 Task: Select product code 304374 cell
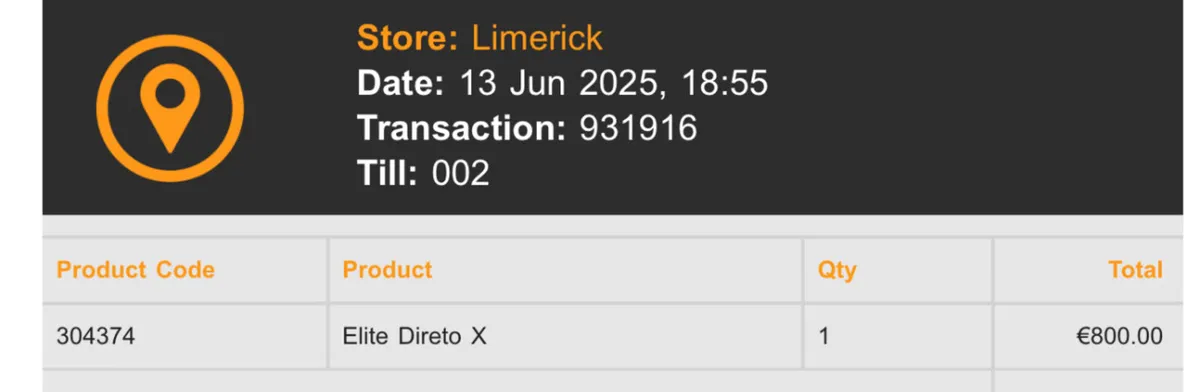coord(184,337)
